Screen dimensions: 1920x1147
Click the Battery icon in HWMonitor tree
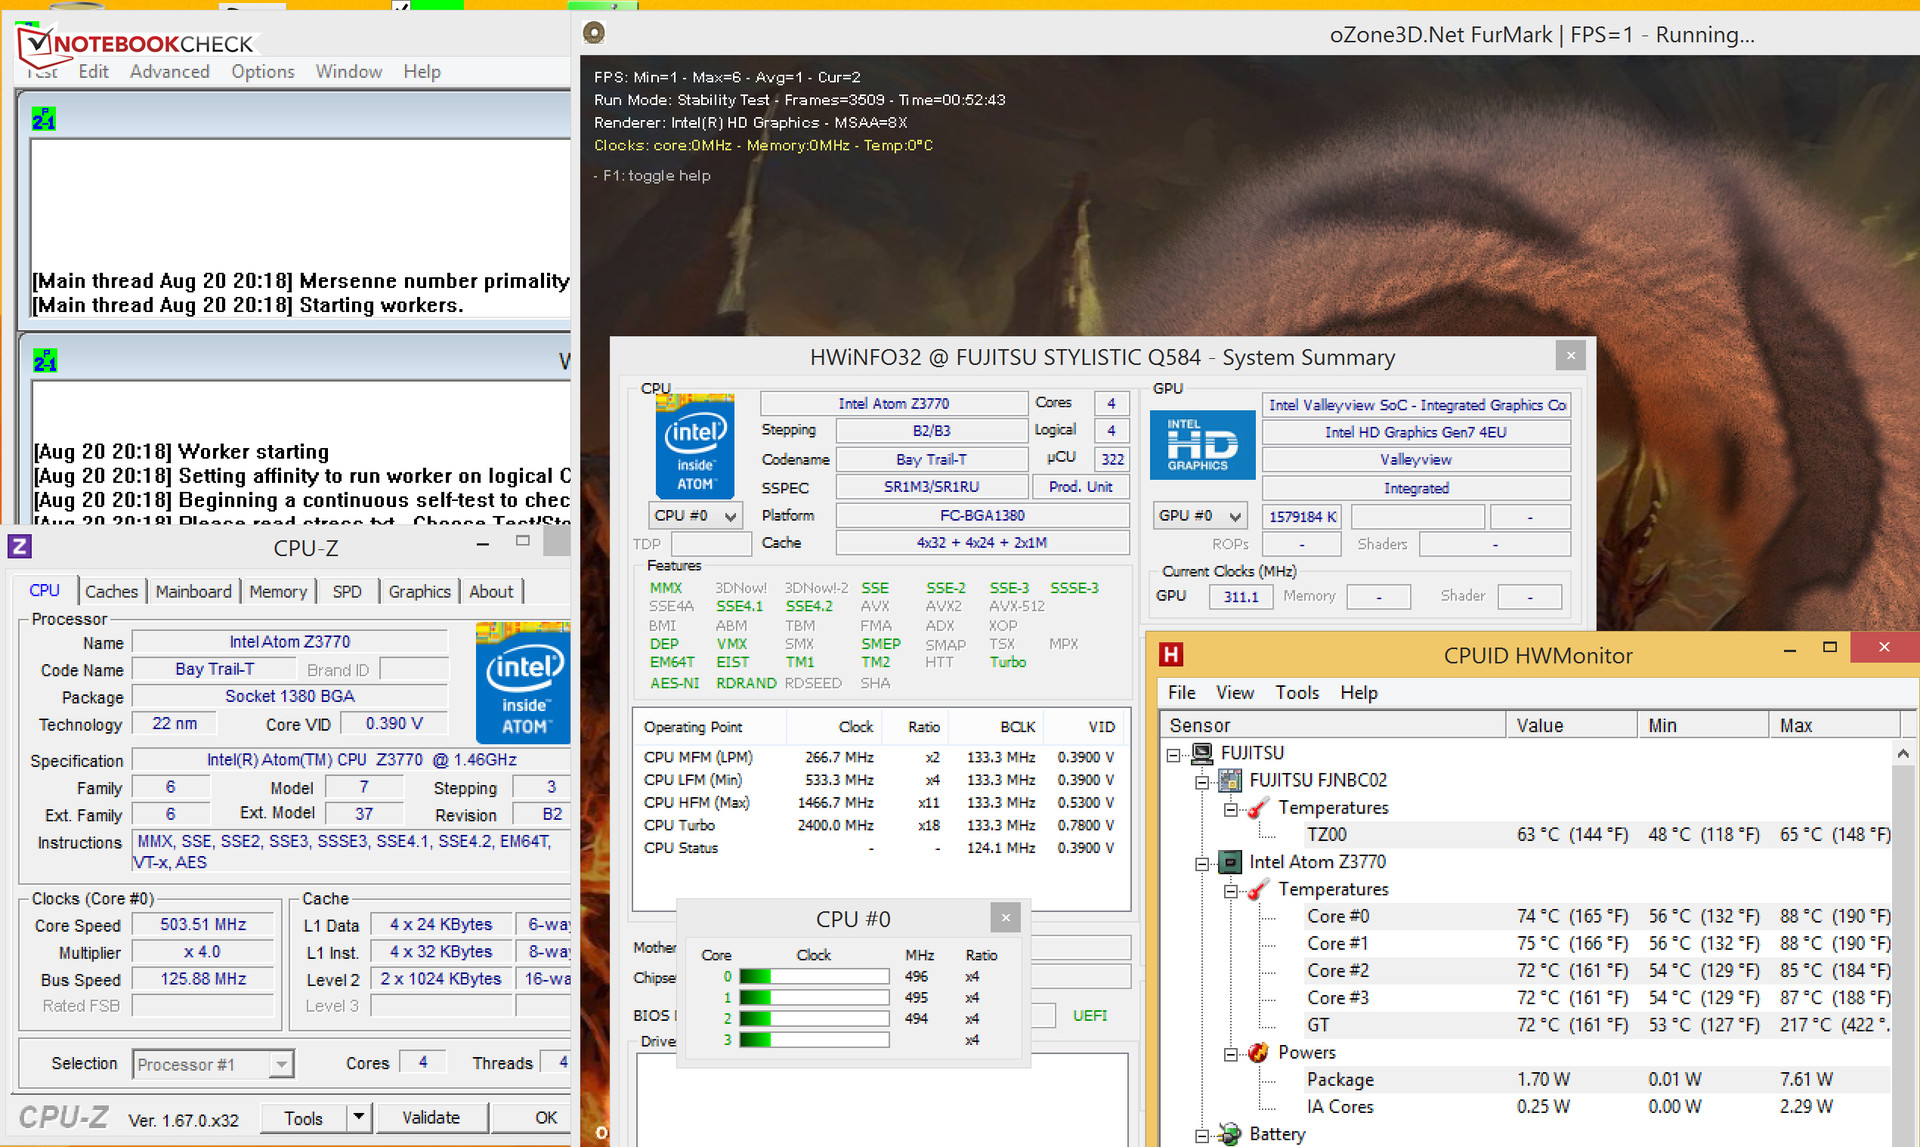[x=1229, y=1134]
